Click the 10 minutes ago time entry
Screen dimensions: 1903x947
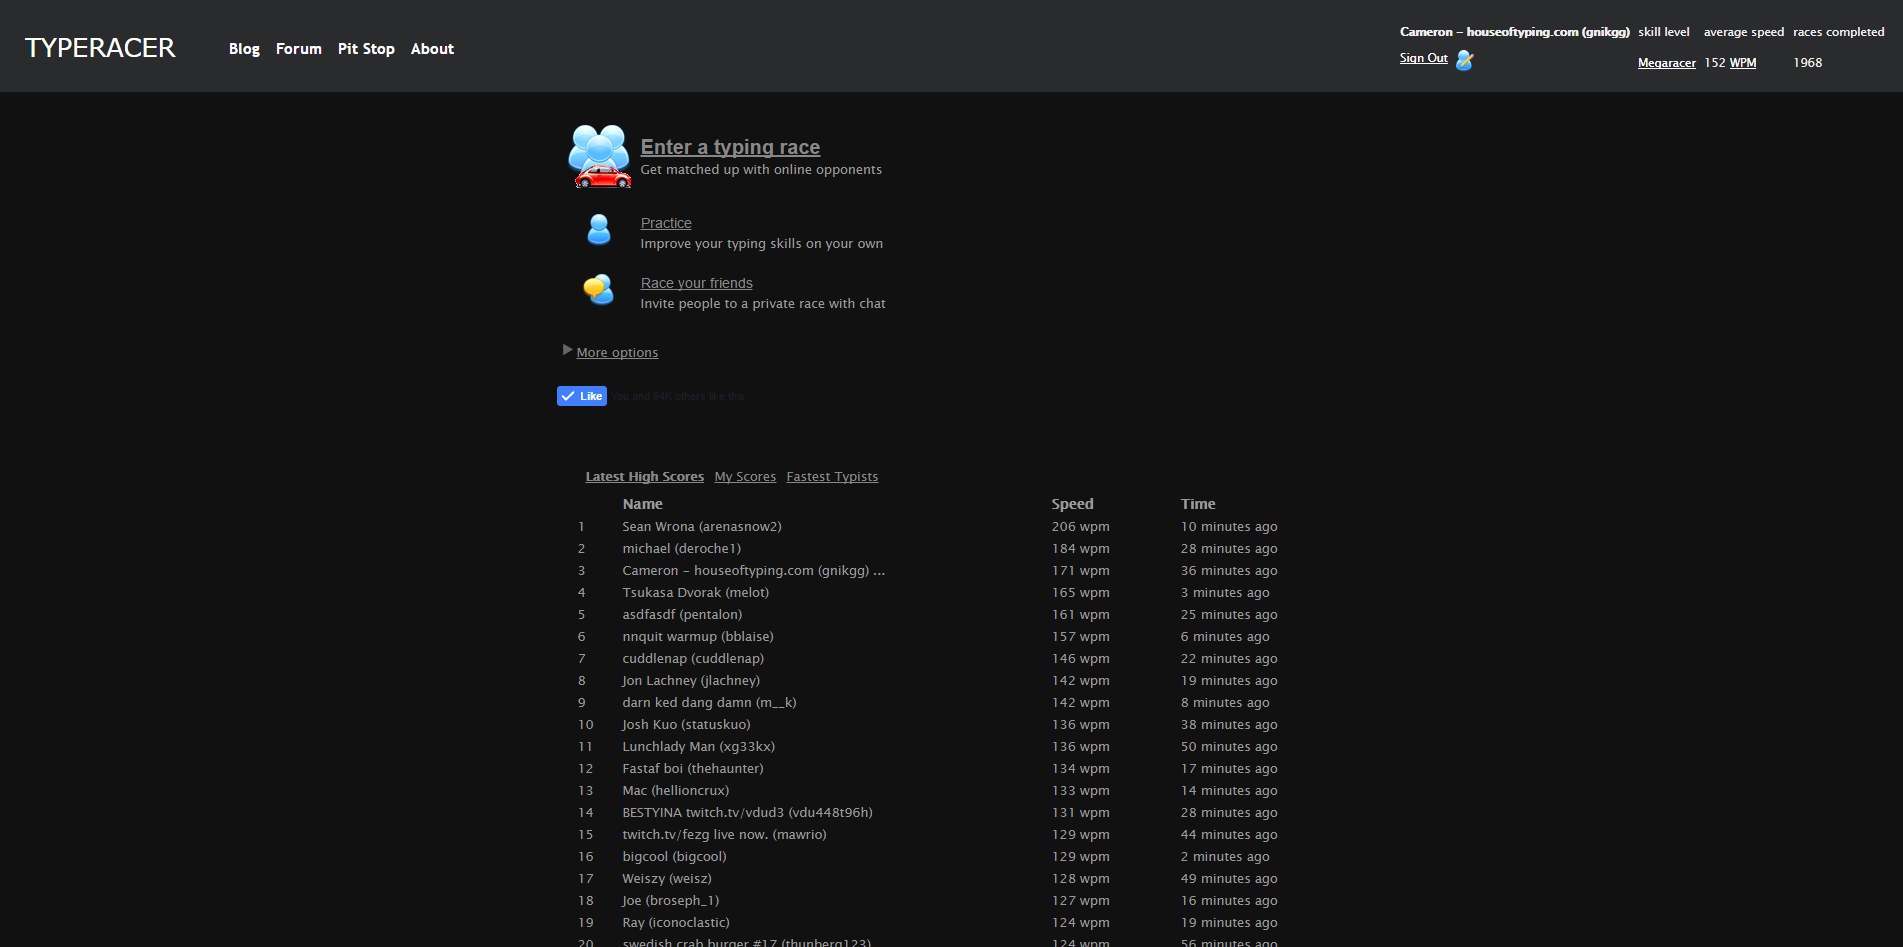pos(1229,527)
